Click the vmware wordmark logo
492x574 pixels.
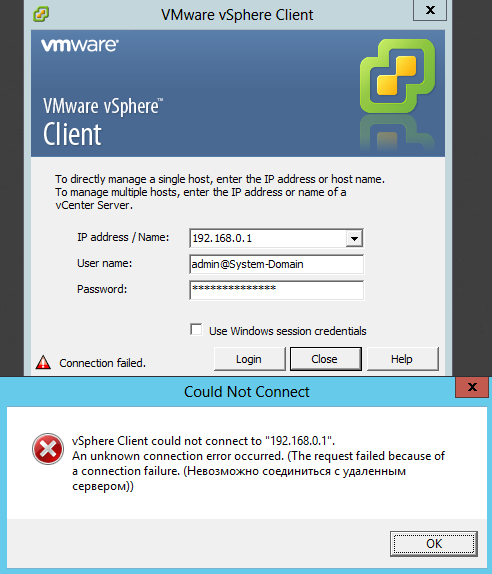click(80, 45)
